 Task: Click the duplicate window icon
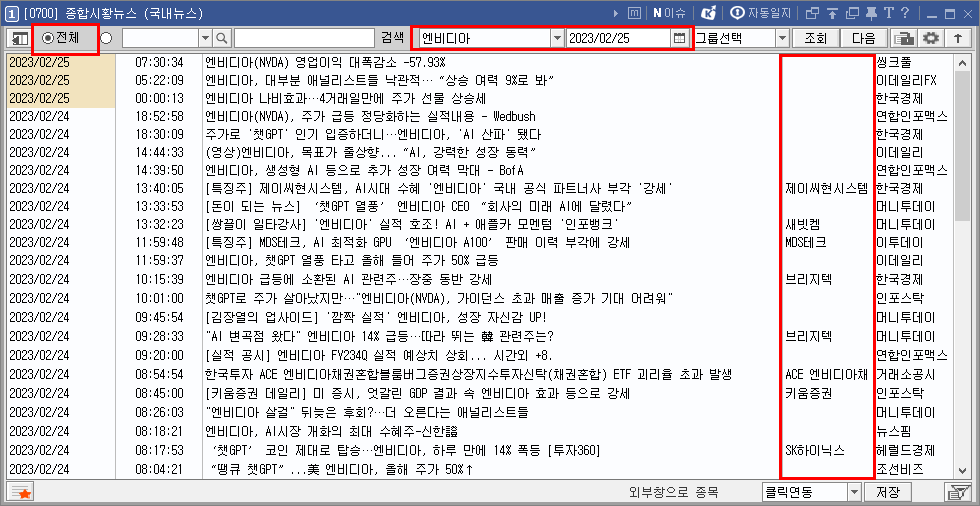[x=852, y=12]
